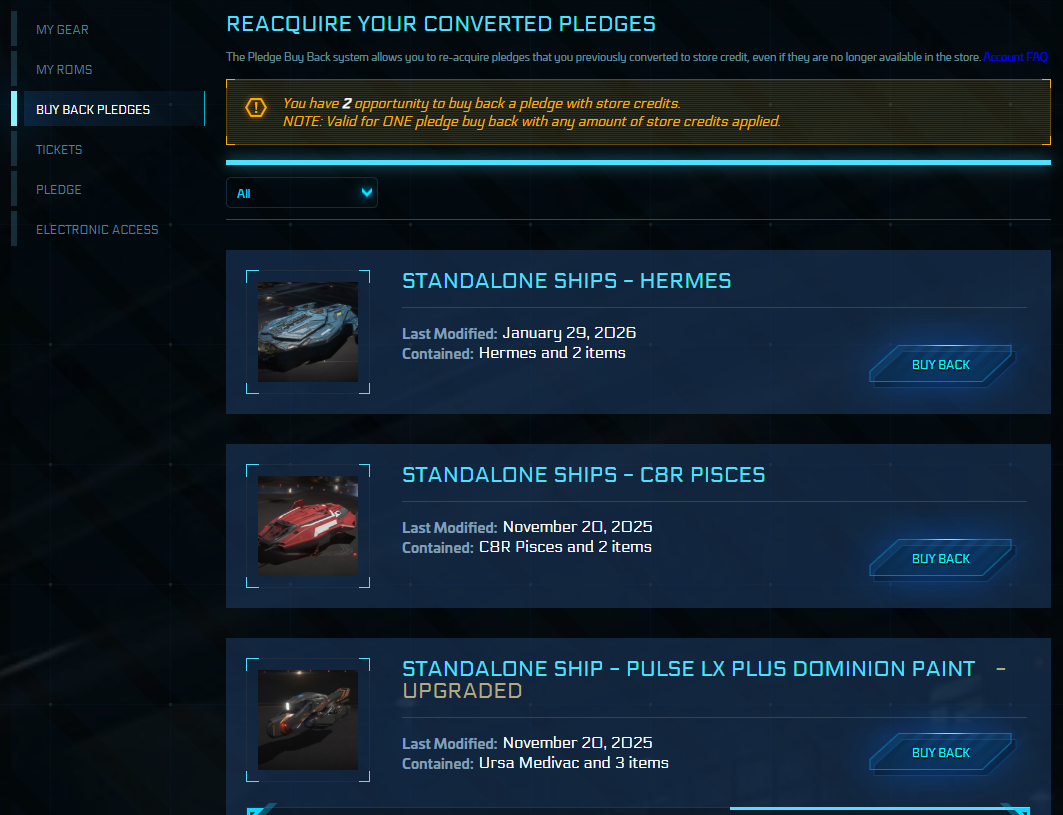Click the Reacquire Your Converted Pledges heading
Screen dimensions: 1063x815
[x=441, y=24]
